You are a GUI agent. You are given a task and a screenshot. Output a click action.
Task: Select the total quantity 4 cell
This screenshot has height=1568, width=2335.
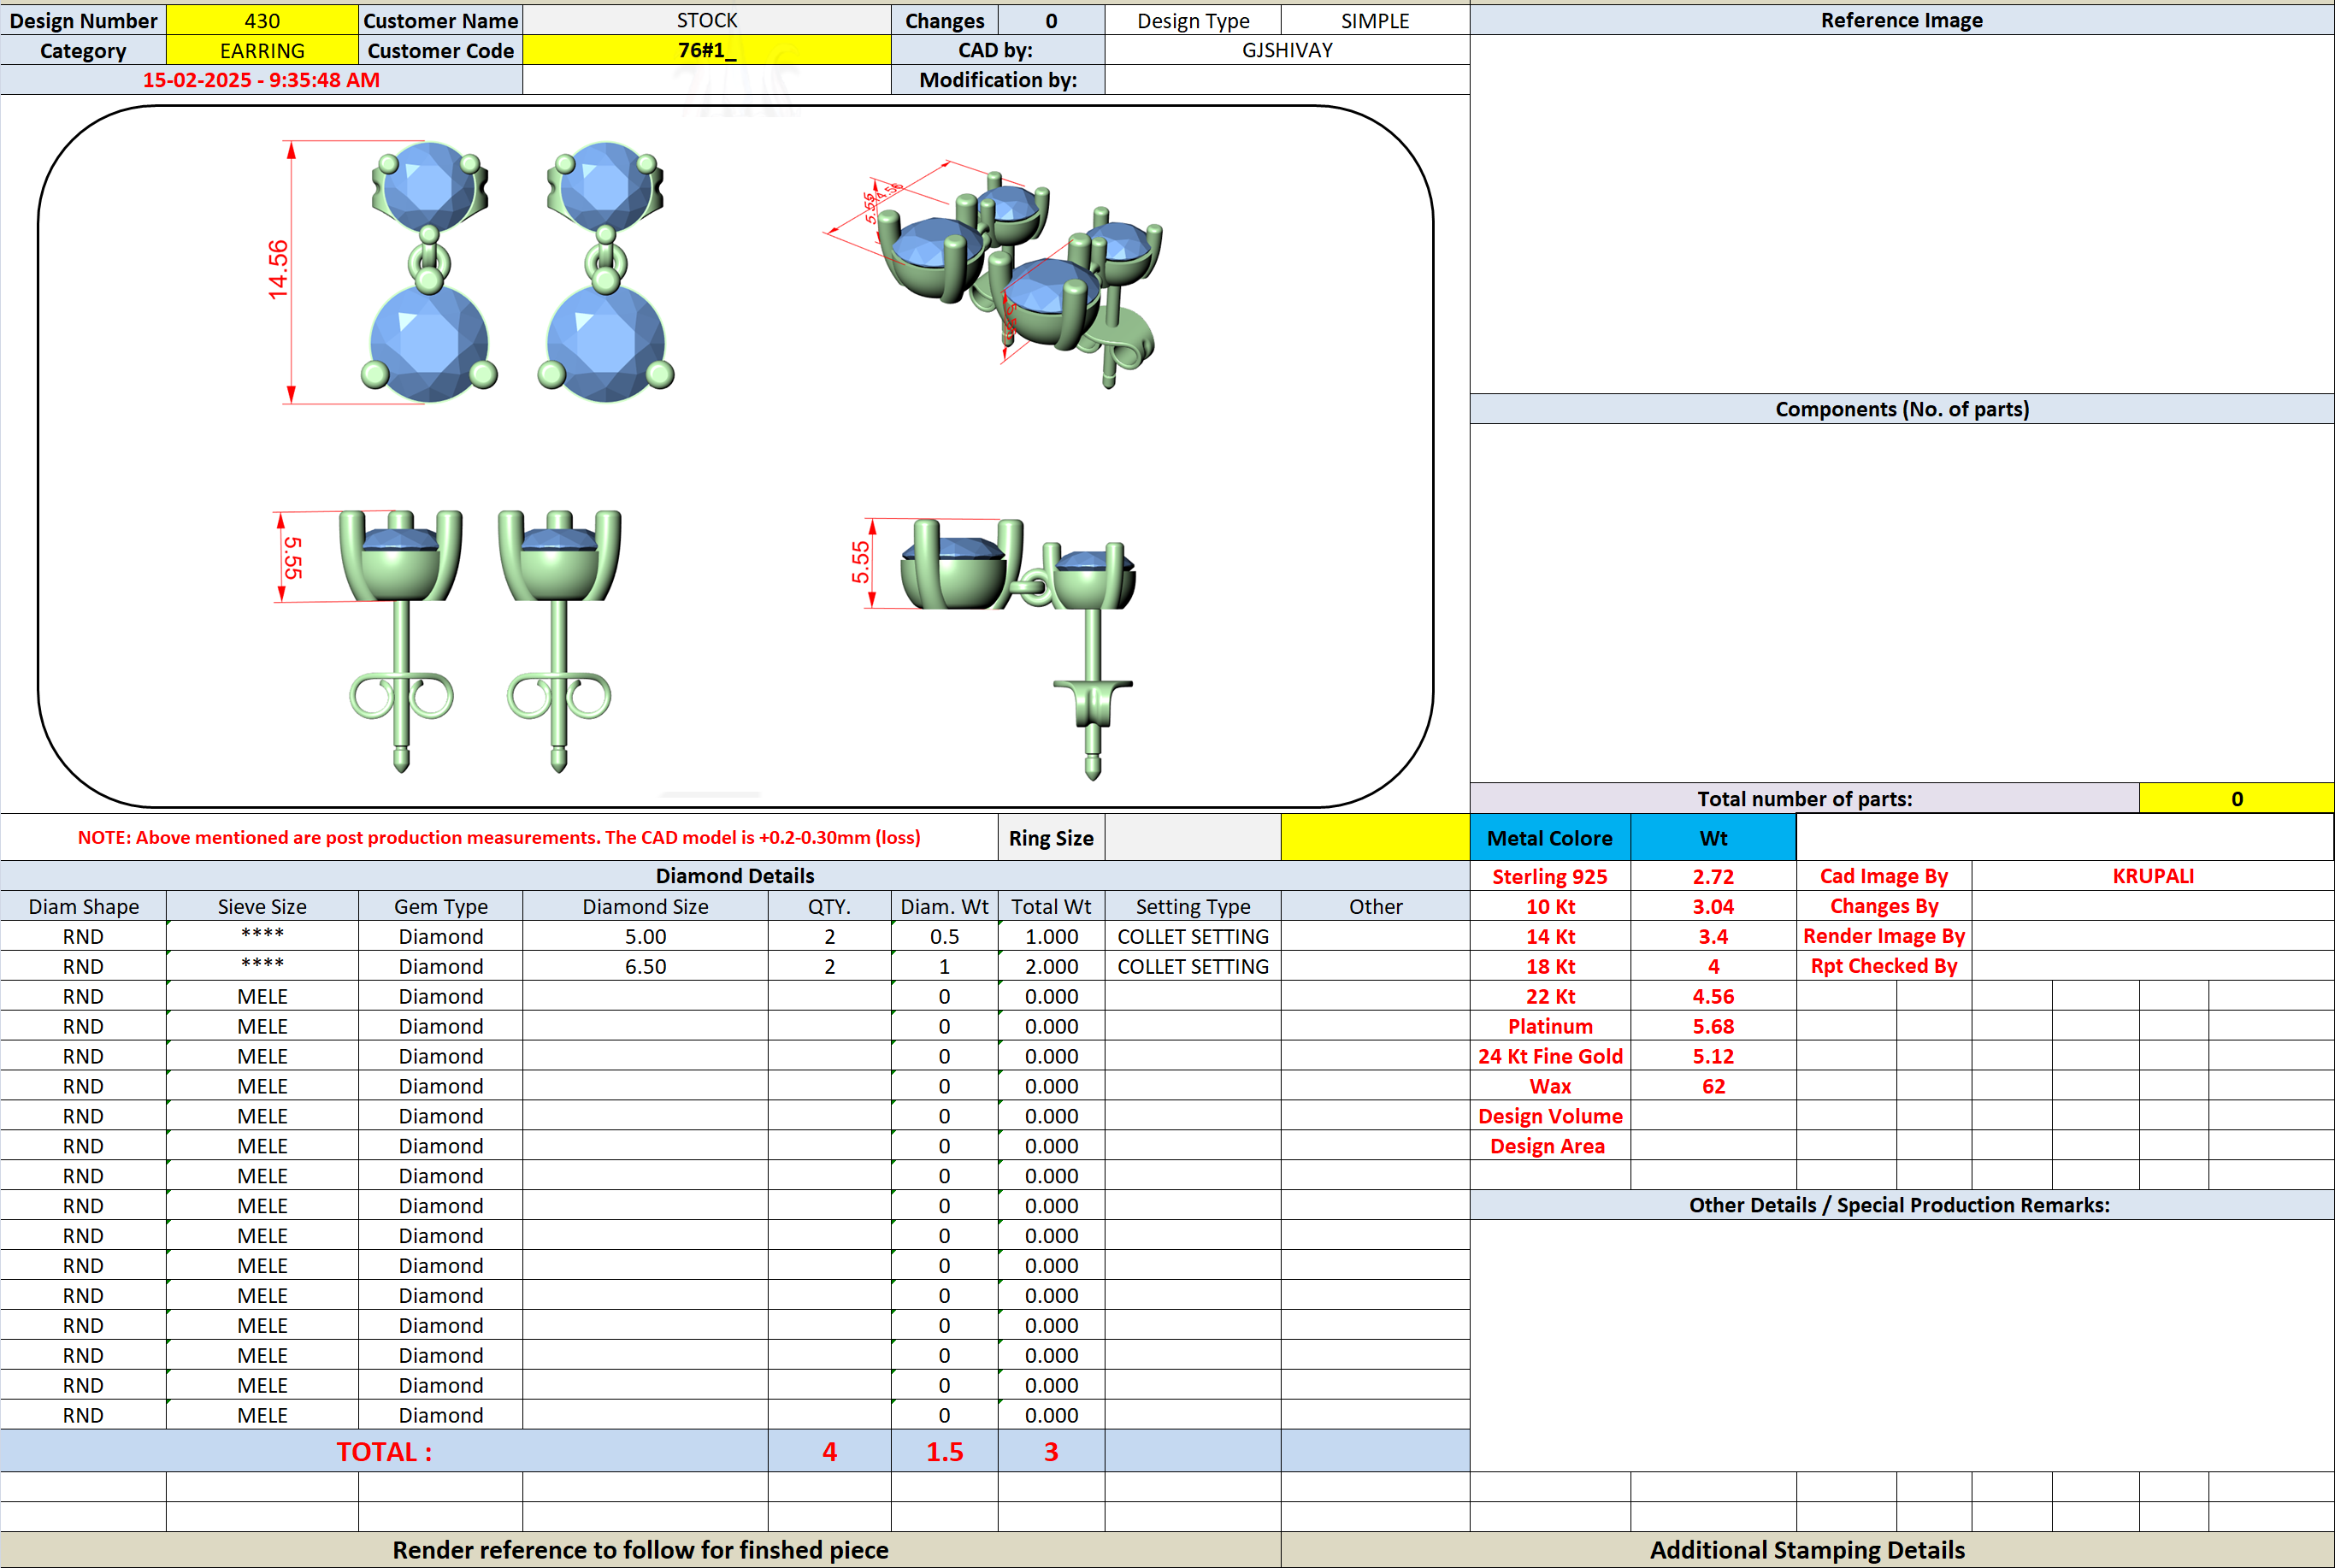[829, 1451]
